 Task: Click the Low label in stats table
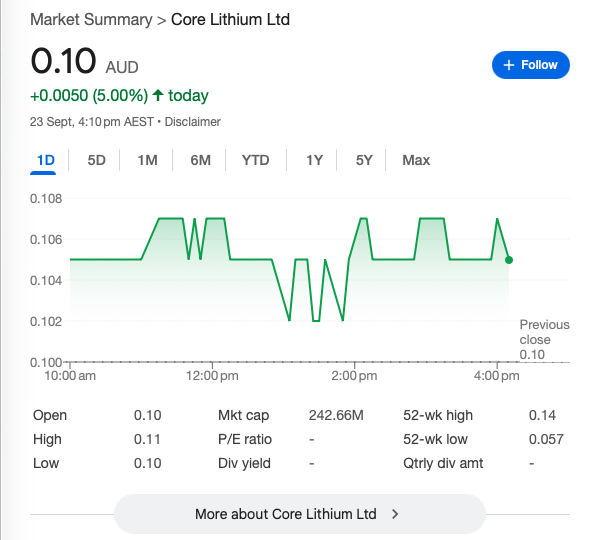point(46,463)
